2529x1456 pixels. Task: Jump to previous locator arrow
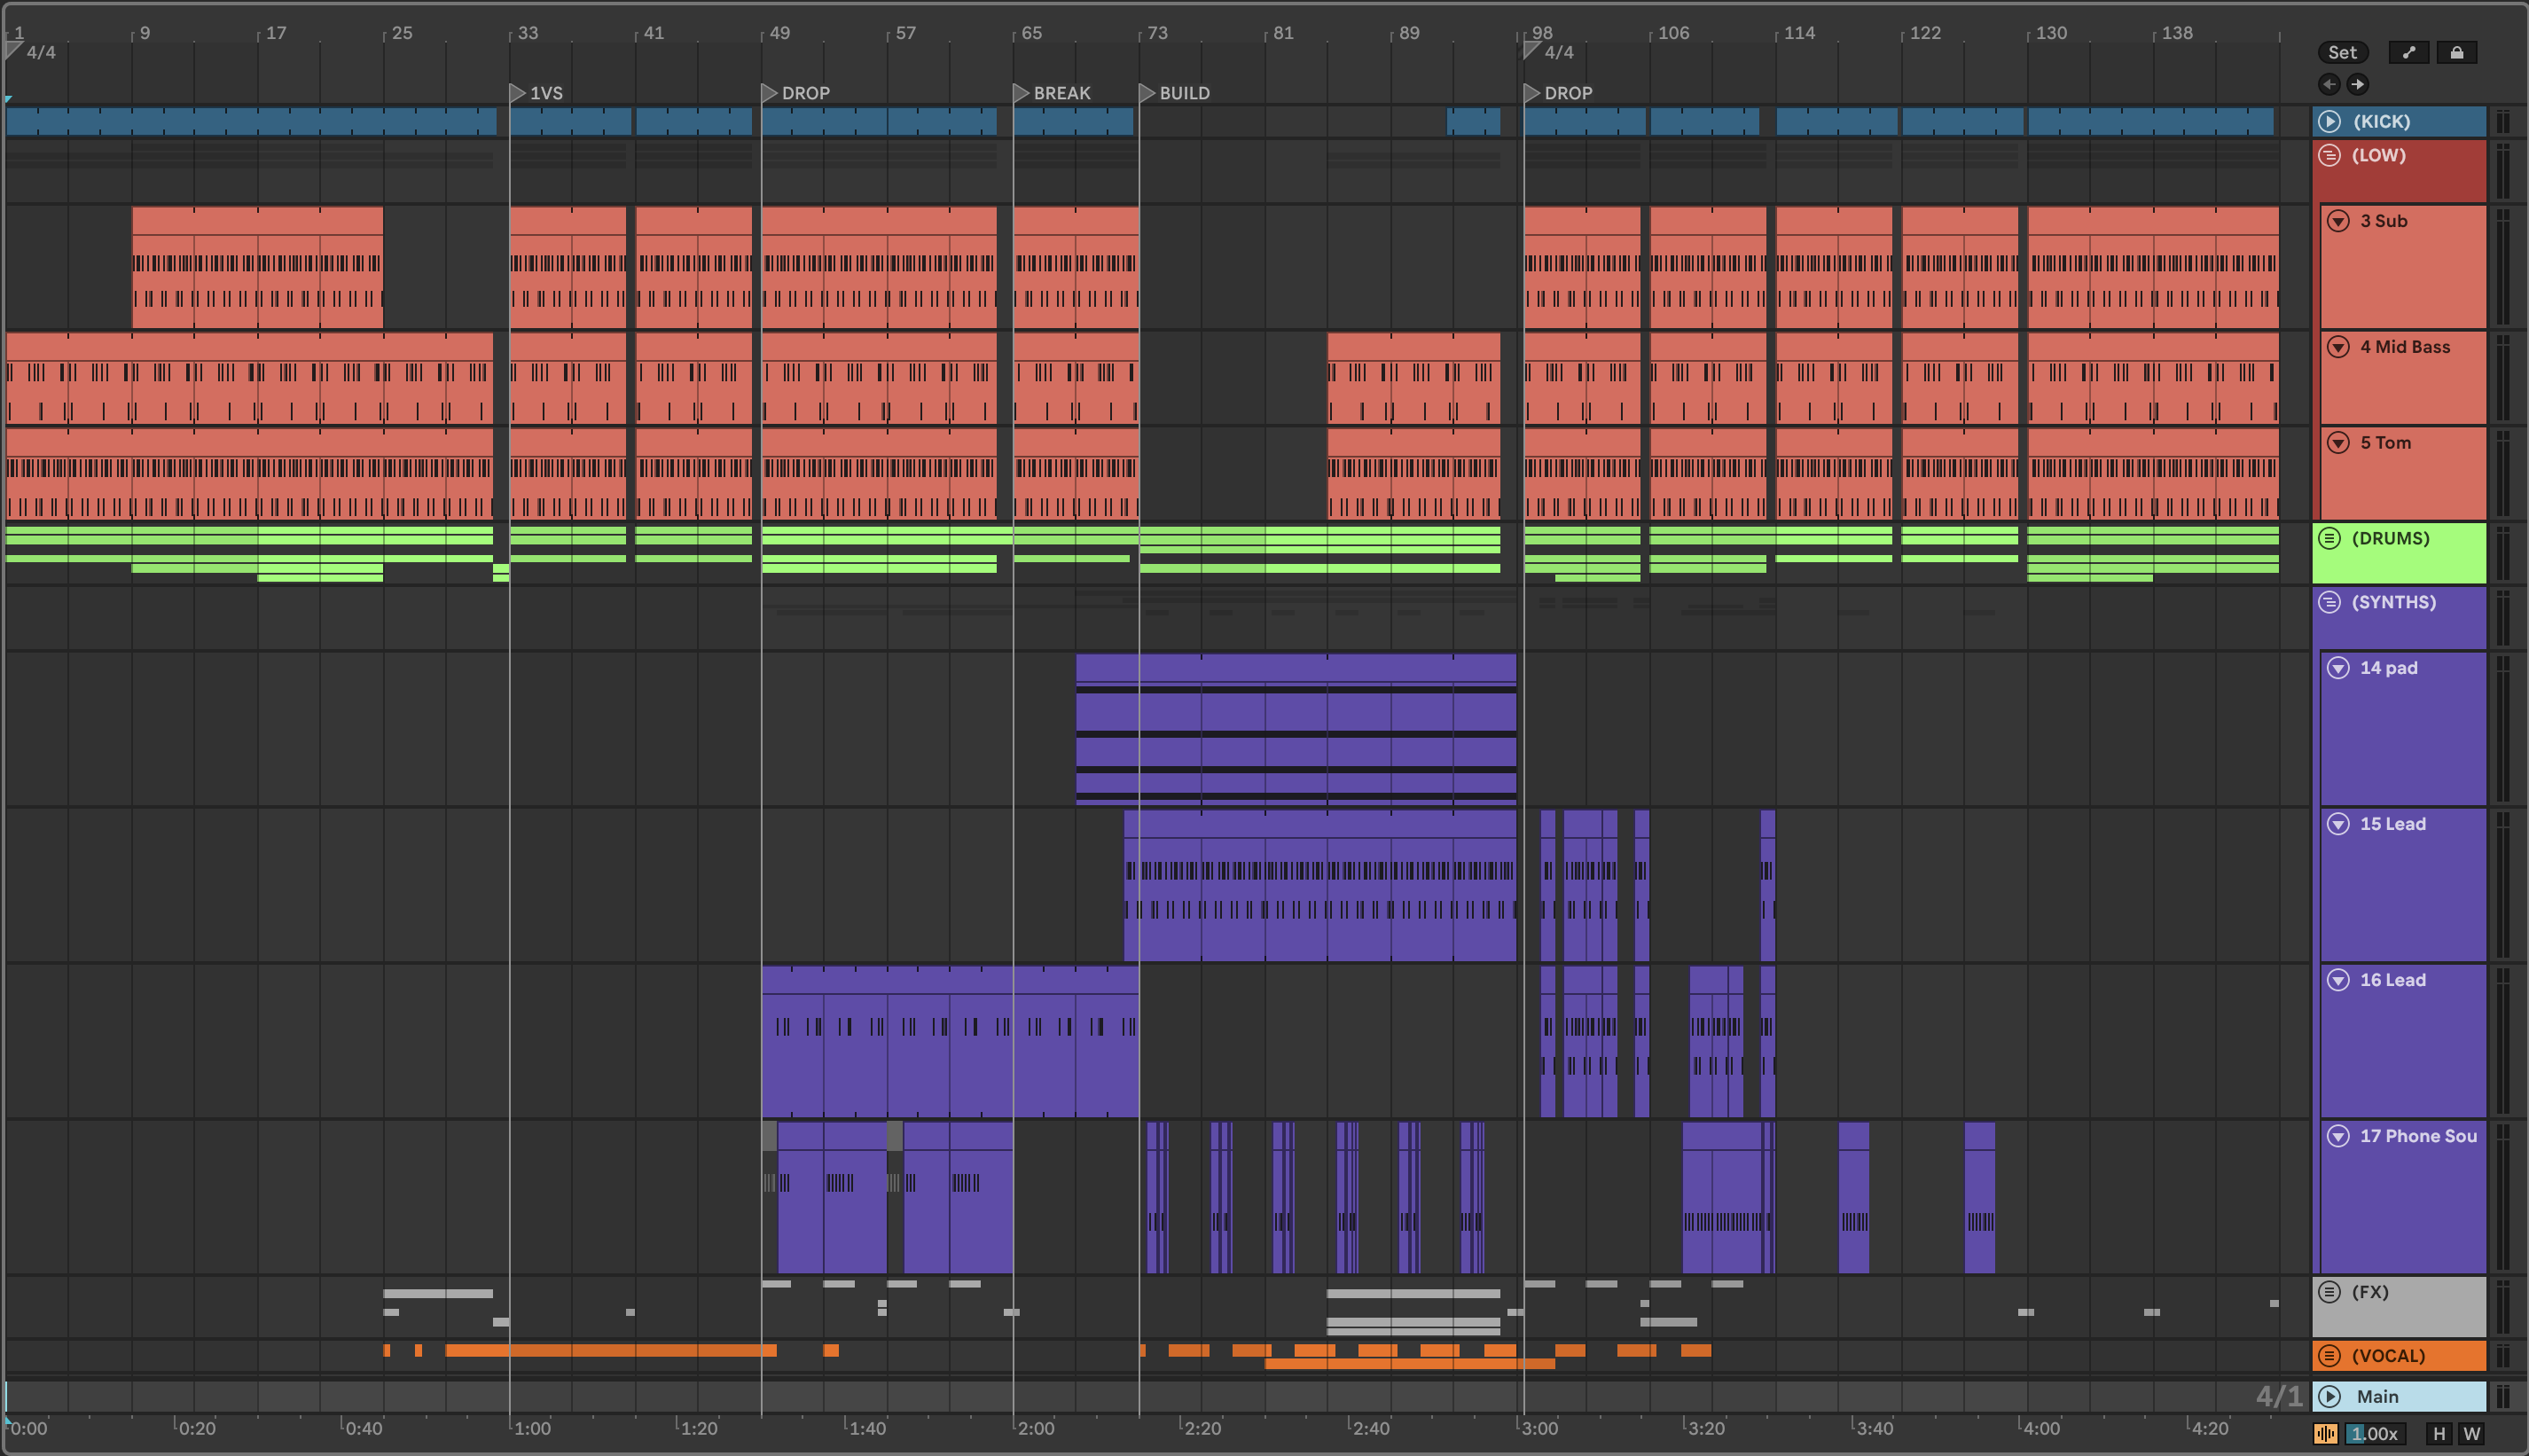point(2329,84)
